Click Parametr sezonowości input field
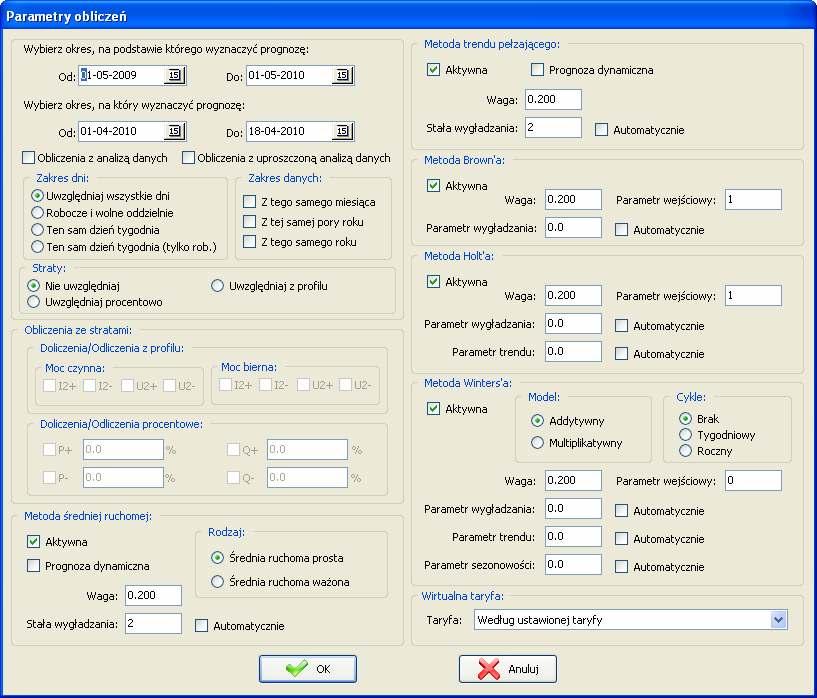 click(x=573, y=565)
